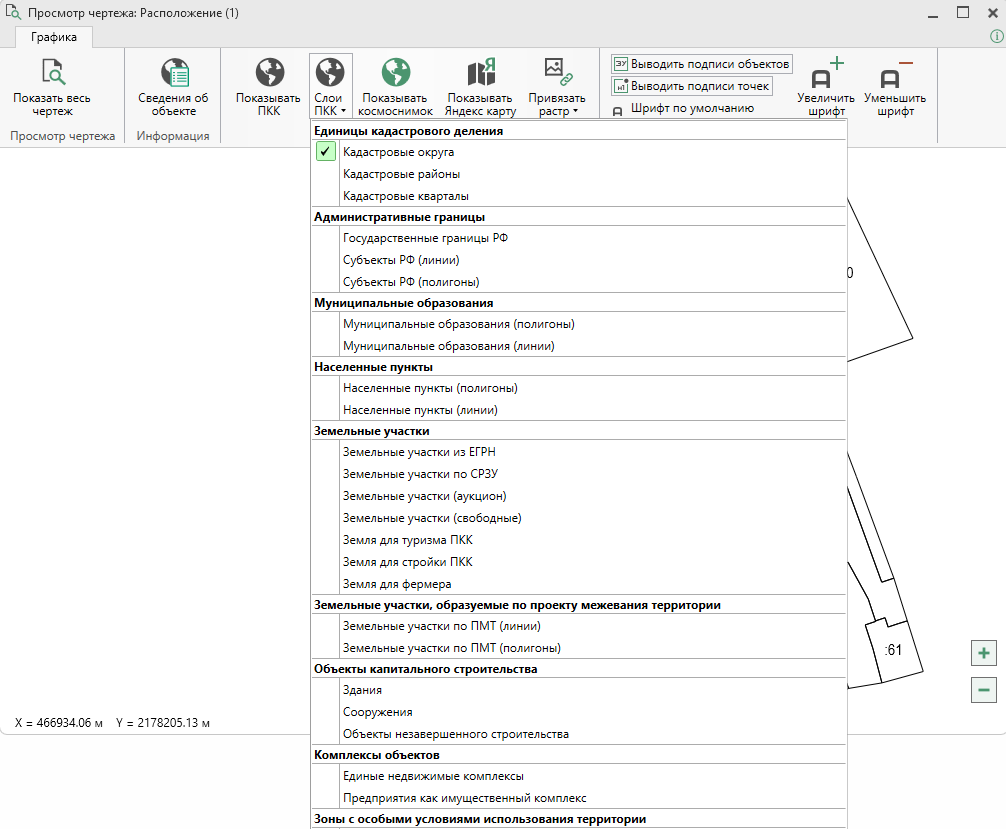Click the green info icon at top right
The height and width of the screenshot is (829, 1006).
click(x=996, y=36)
